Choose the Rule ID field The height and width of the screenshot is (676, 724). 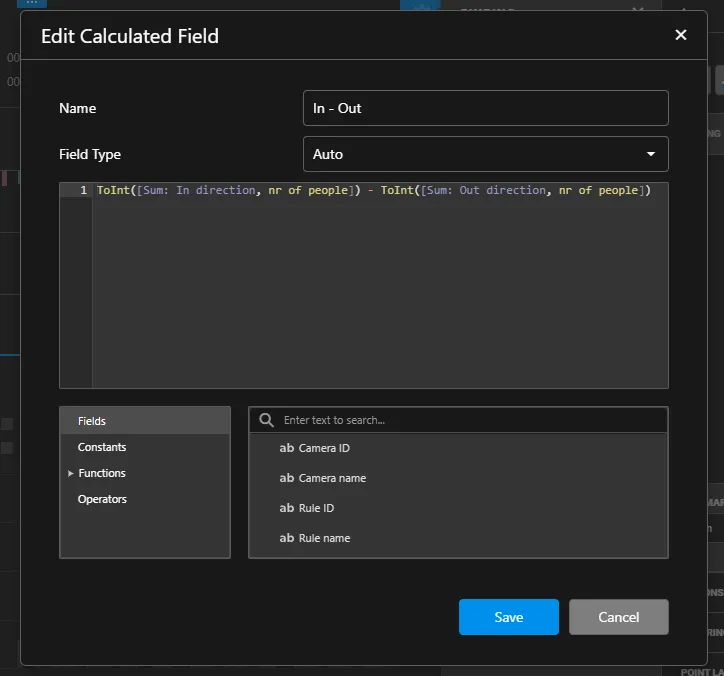click(x=458, y=508)
